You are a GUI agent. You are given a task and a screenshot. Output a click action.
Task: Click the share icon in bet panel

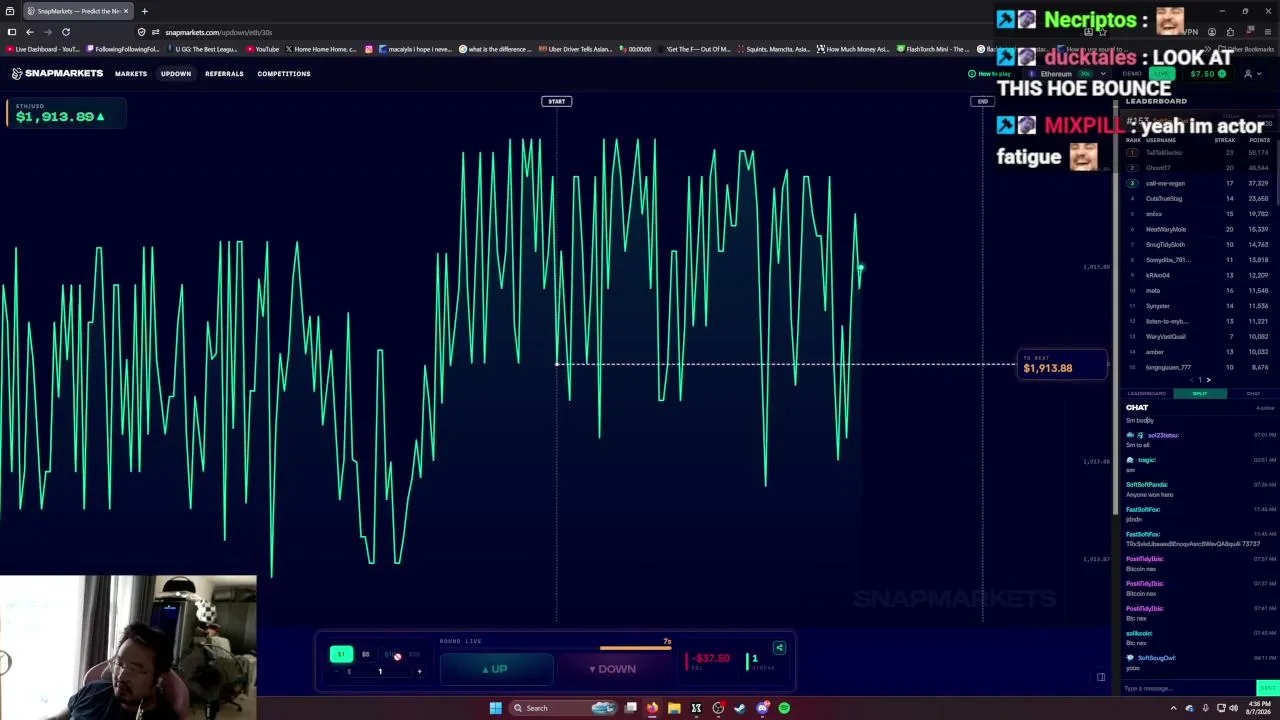pyautogui.click(x=779, y=648)
